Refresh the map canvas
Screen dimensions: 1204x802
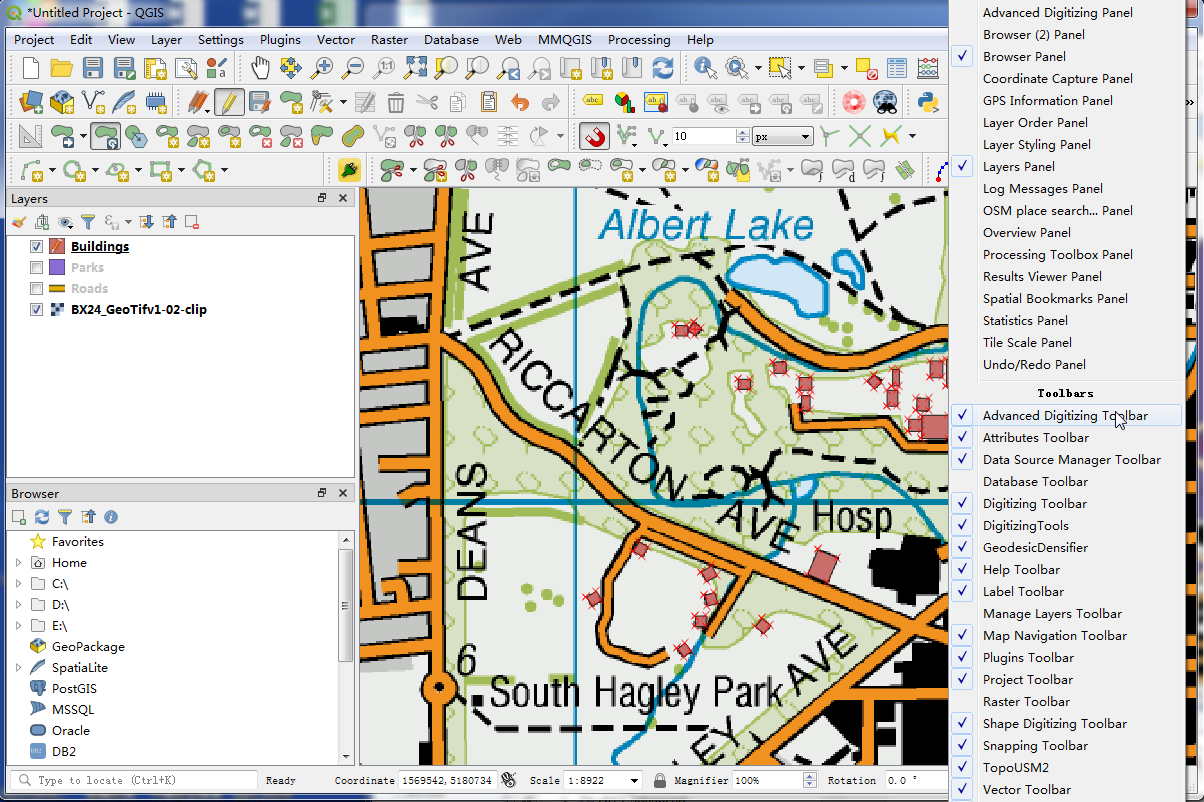[x=662, y=68]
